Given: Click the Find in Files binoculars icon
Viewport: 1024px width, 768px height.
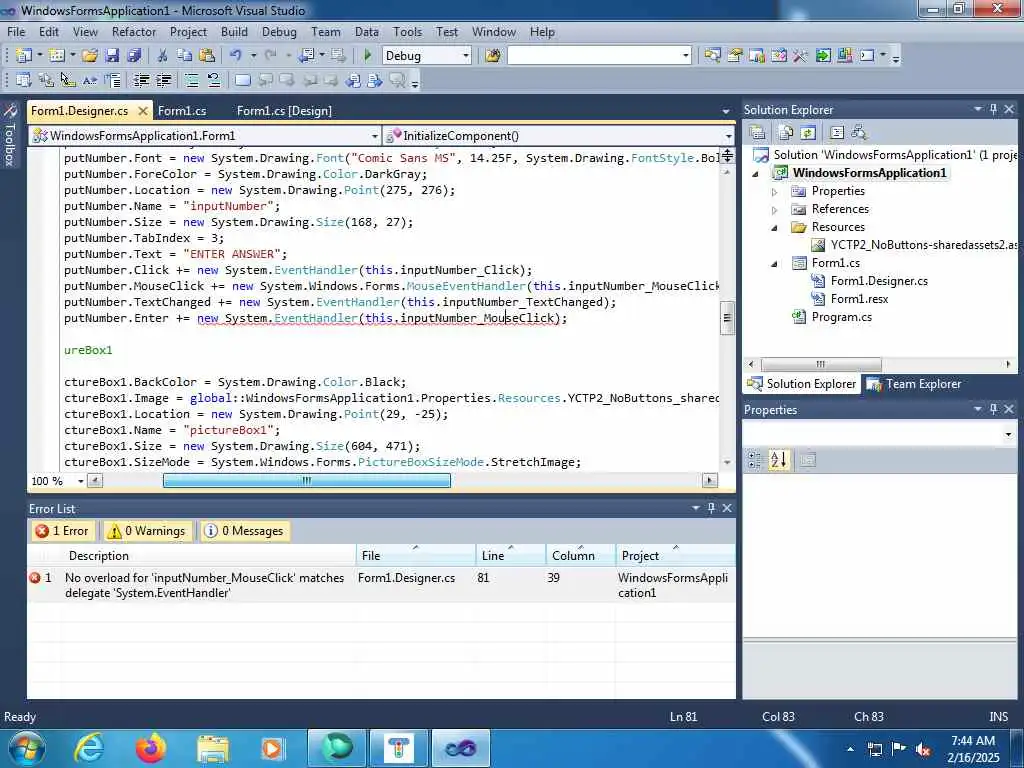Looking at the screenshot, I should [493, 56].
